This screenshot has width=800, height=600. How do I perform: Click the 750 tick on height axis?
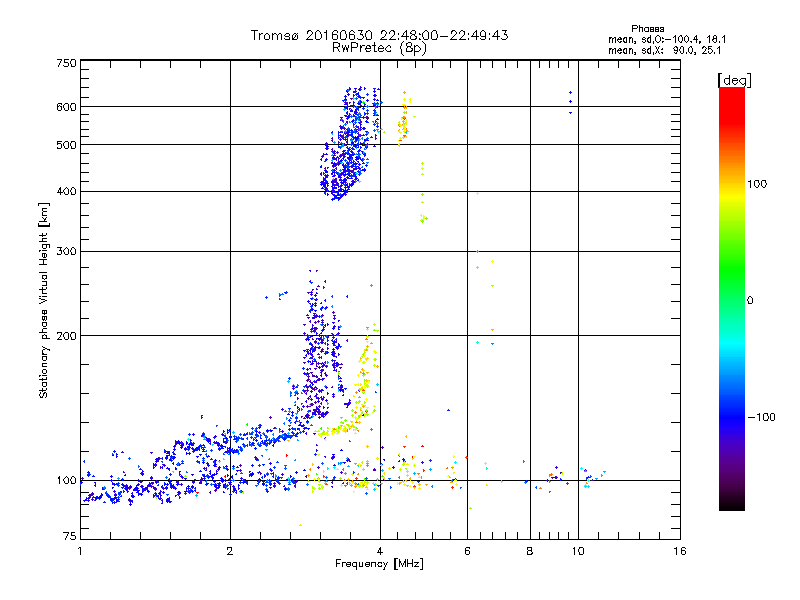(66, 63)
